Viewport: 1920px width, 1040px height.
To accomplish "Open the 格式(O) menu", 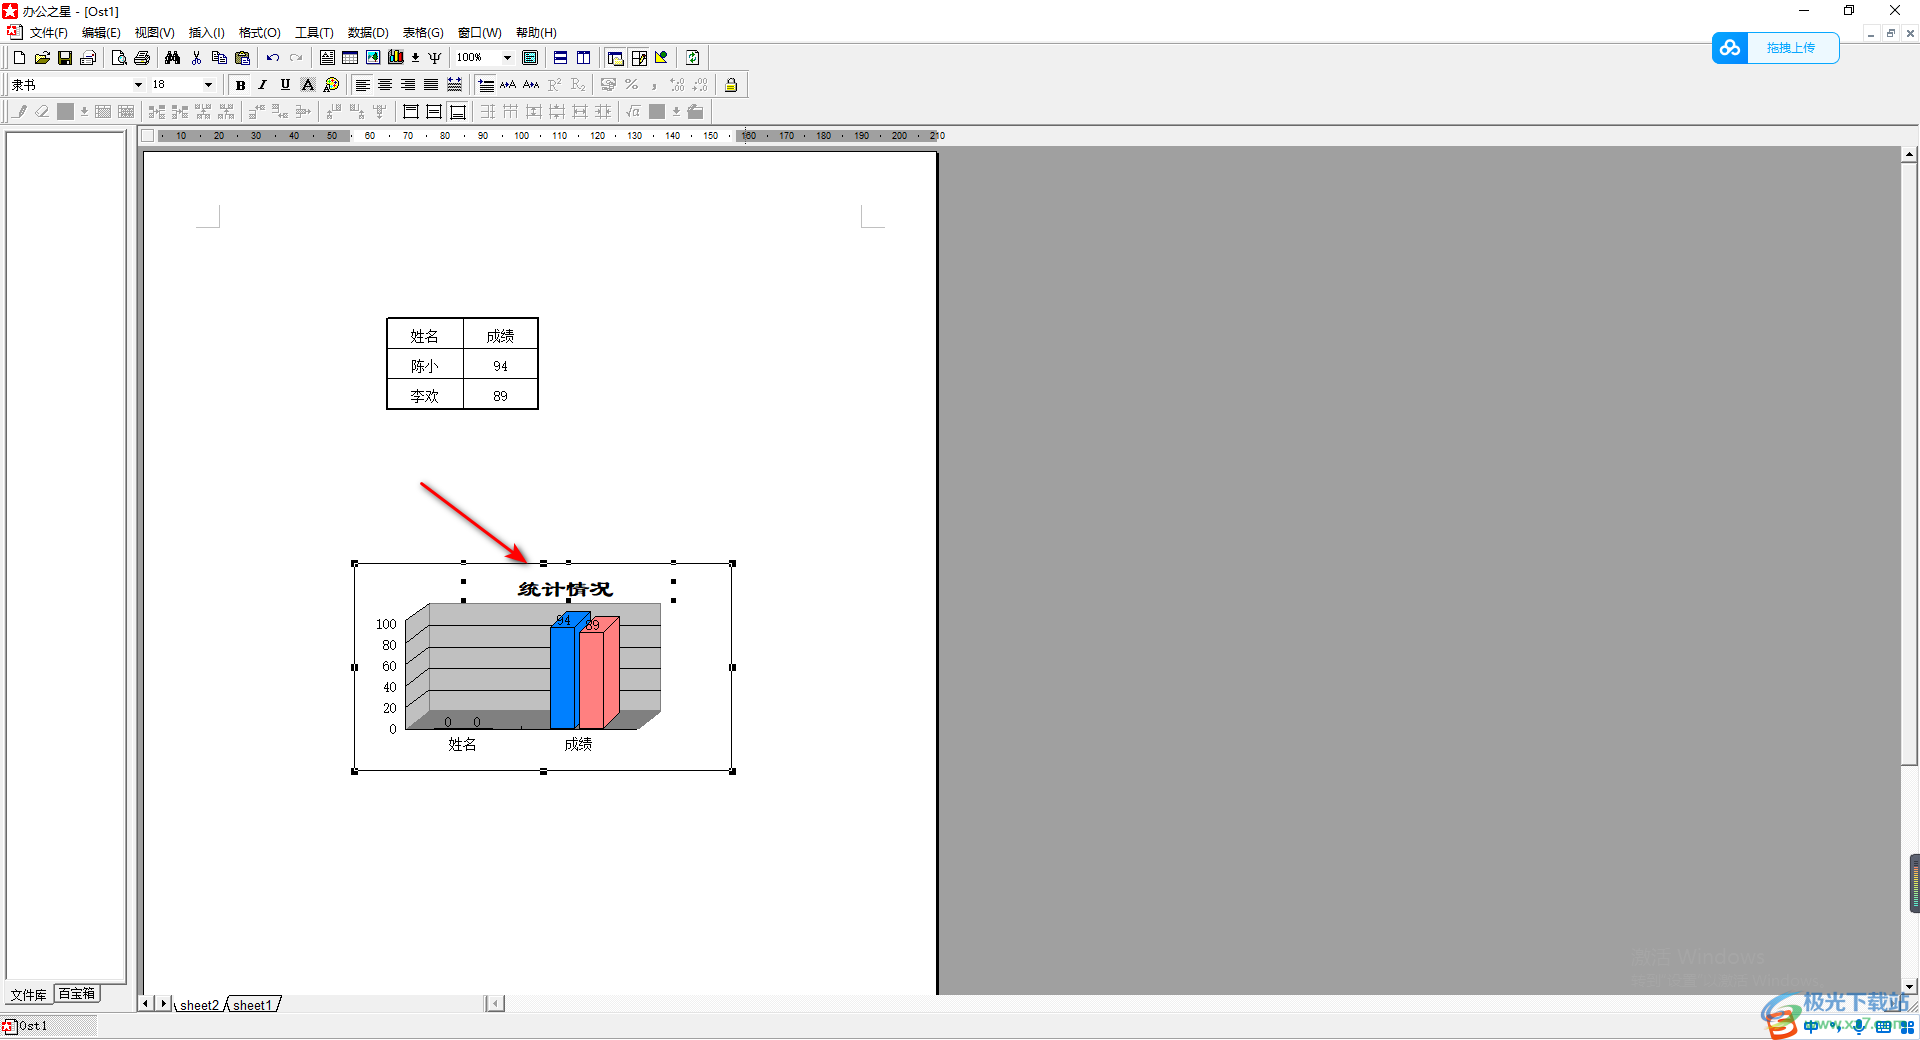I will coord(260,33).
